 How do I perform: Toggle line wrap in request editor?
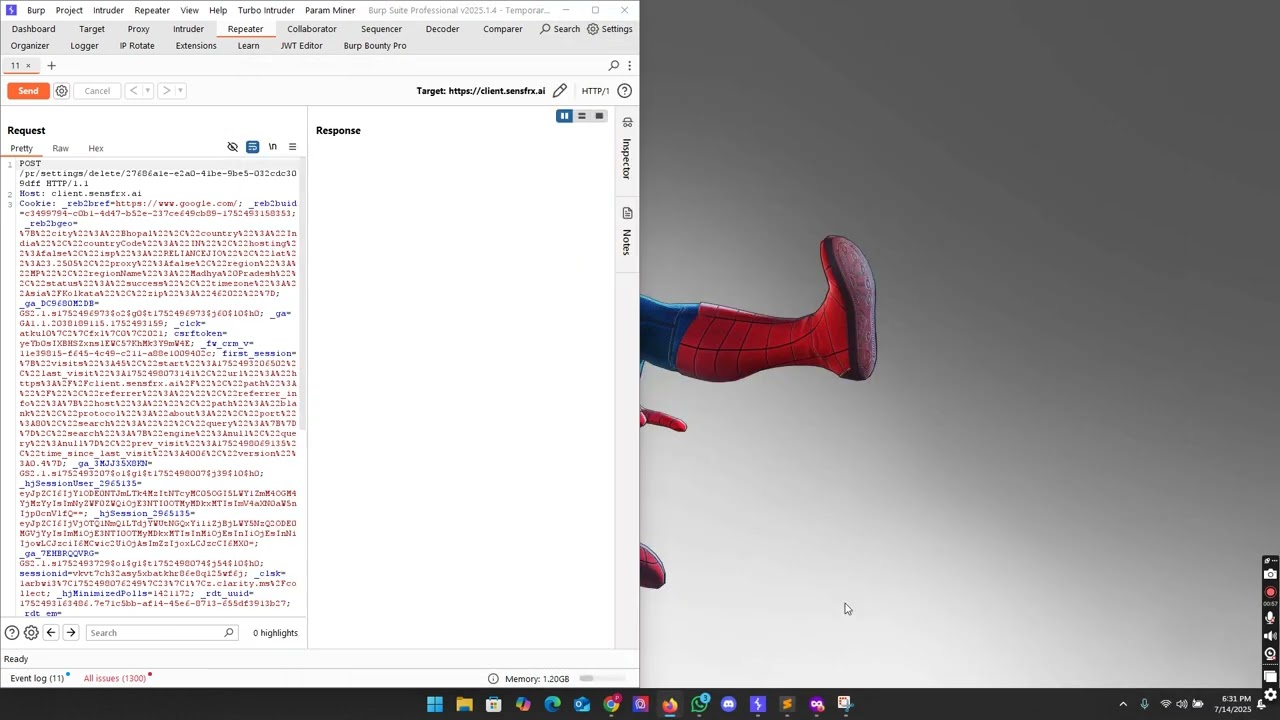[253, 147]
